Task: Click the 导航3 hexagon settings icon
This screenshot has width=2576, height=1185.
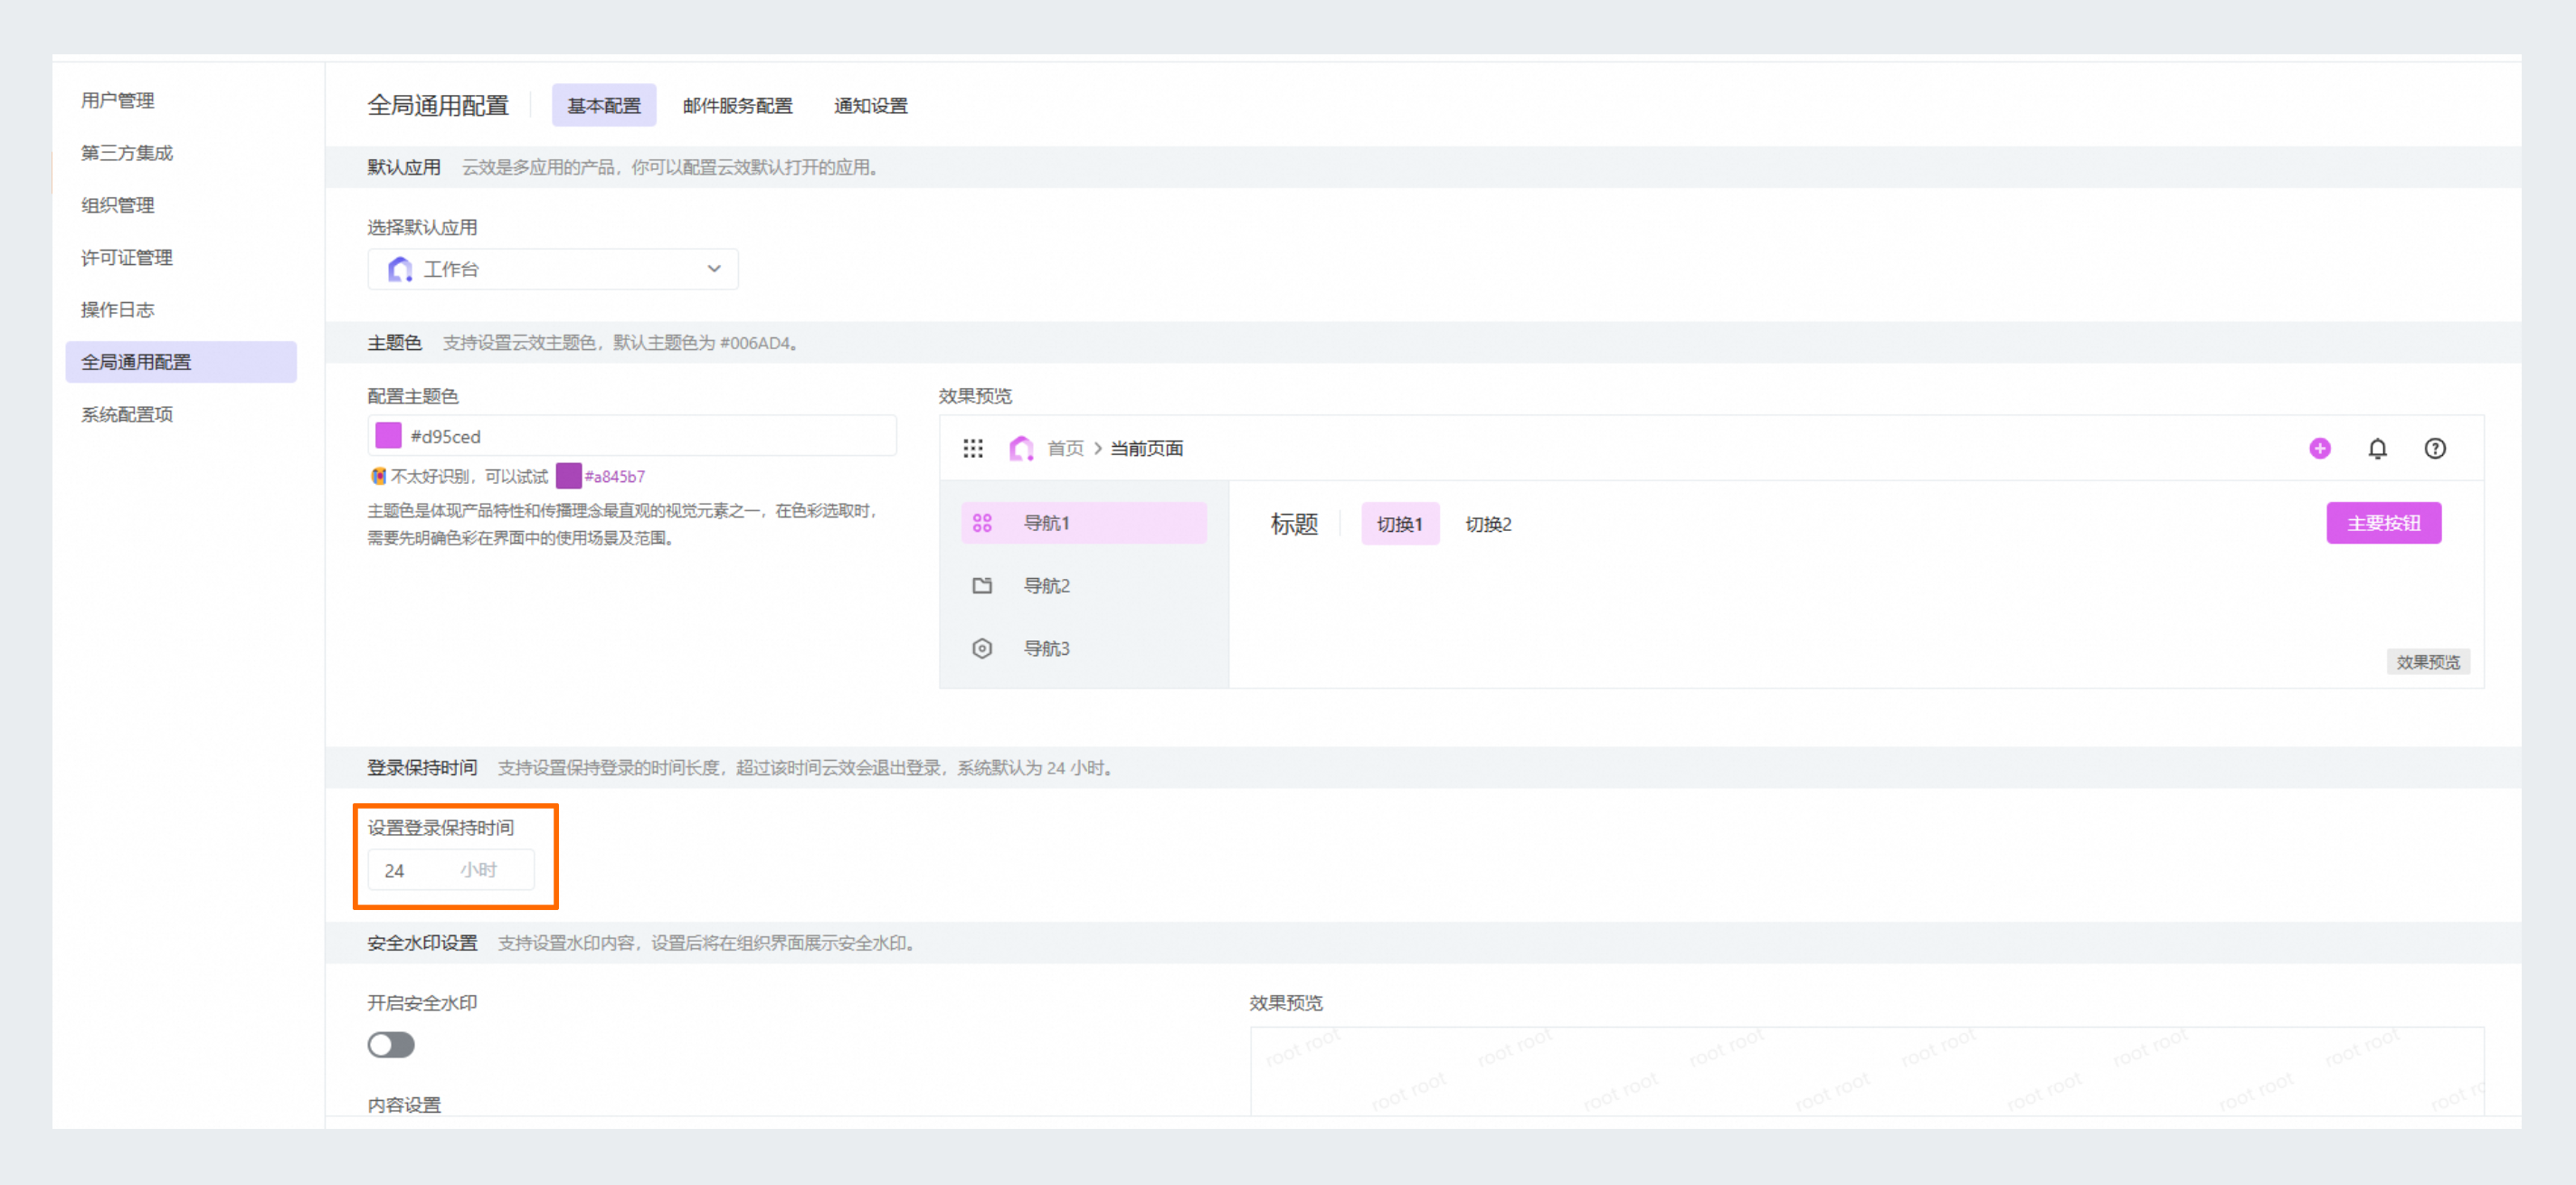Action: point(982,648)
